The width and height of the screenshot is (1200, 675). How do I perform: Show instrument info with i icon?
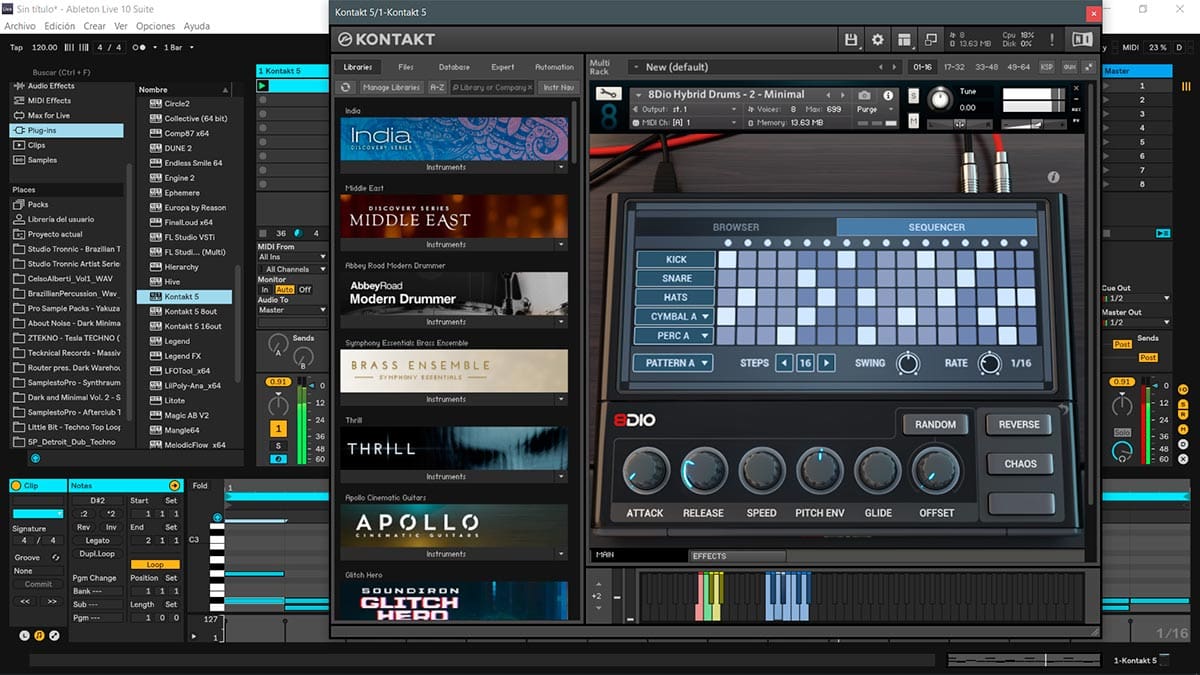[x=889, y=95]
